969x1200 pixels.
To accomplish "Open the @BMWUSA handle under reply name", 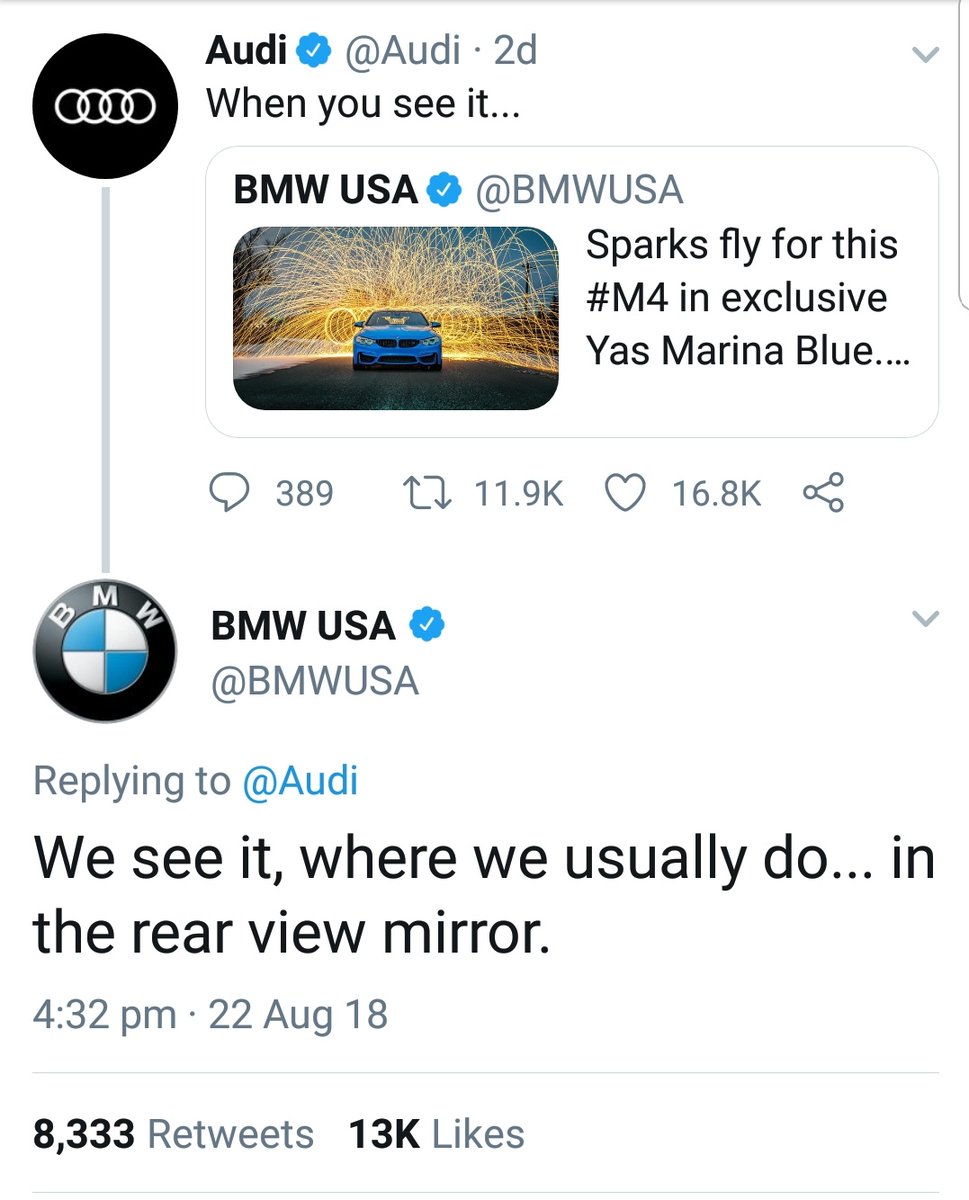I will [314, 681].
